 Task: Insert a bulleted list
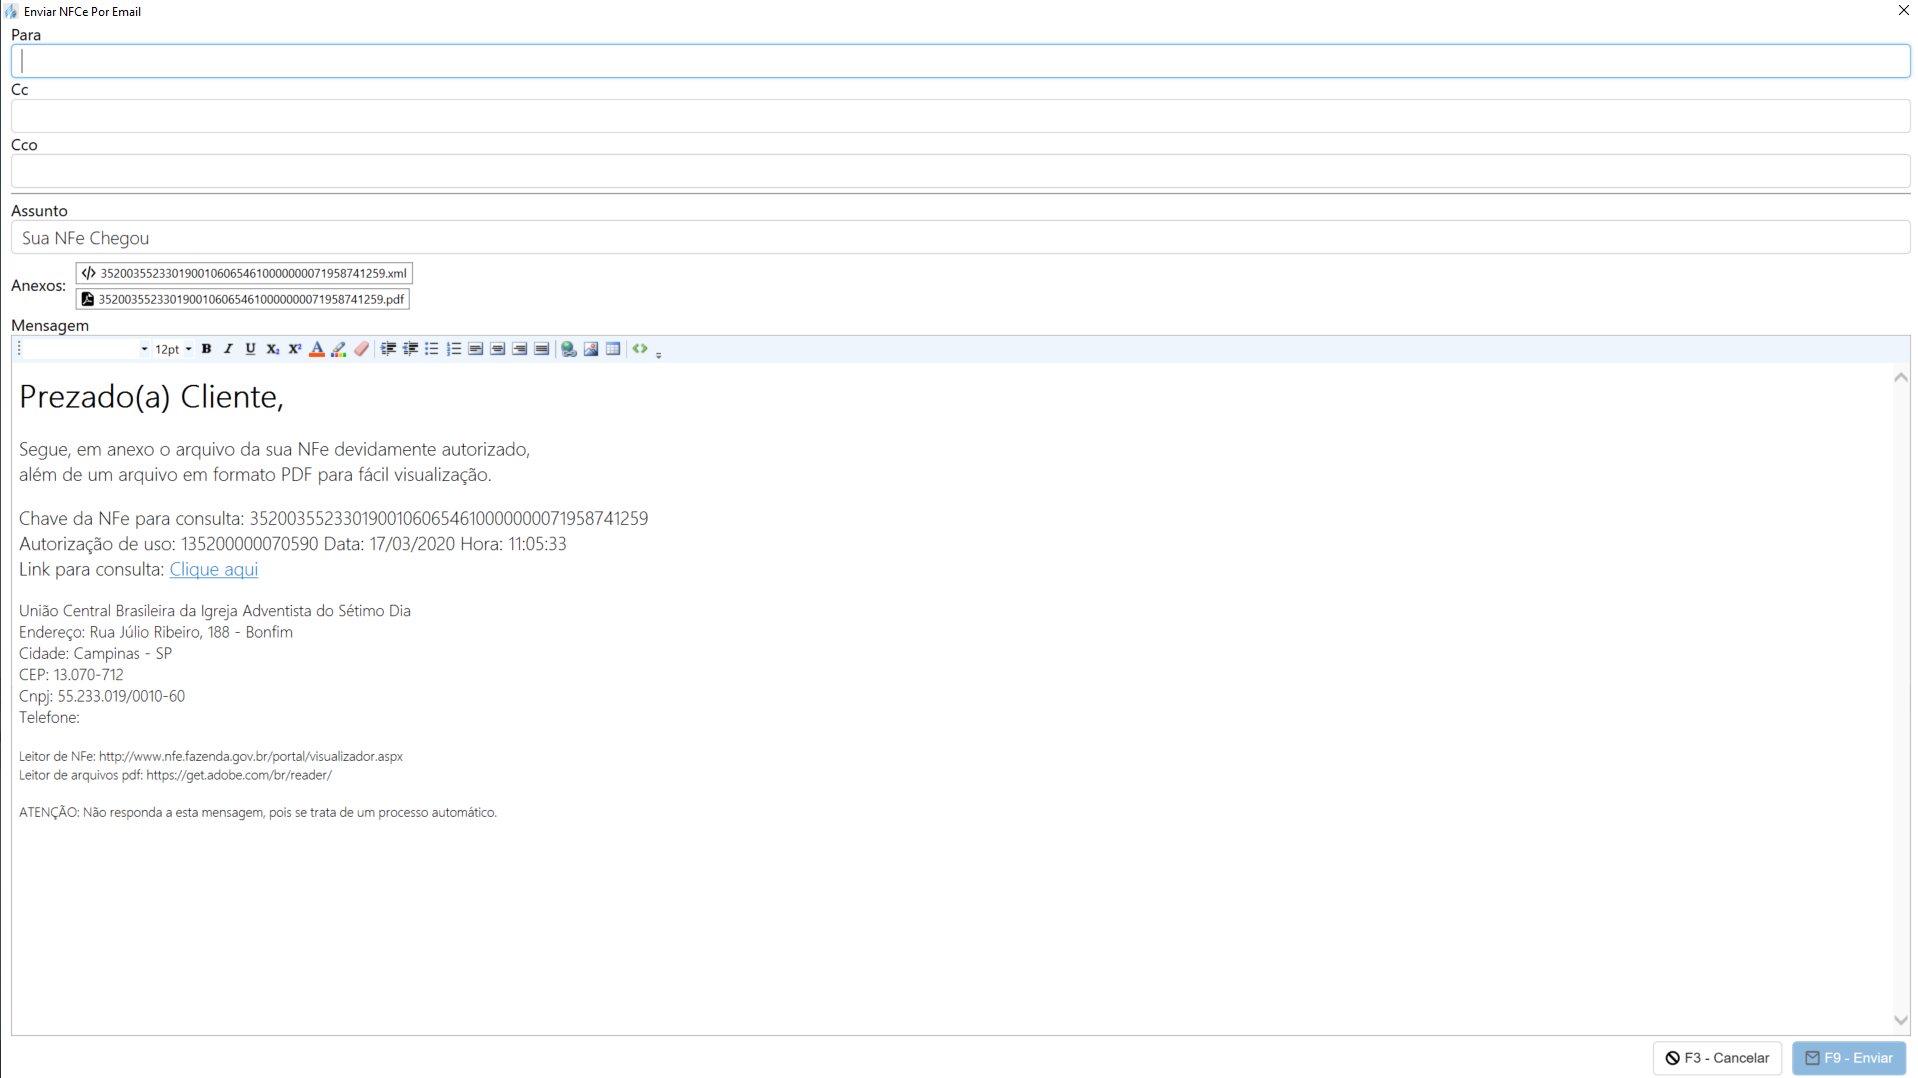[432, 349]
